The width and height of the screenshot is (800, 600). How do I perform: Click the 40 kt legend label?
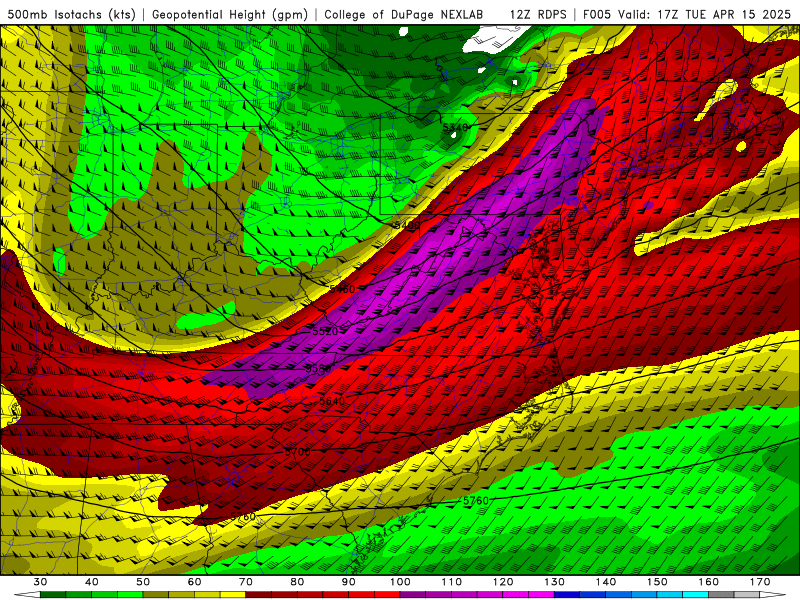[x=92, y=582]
